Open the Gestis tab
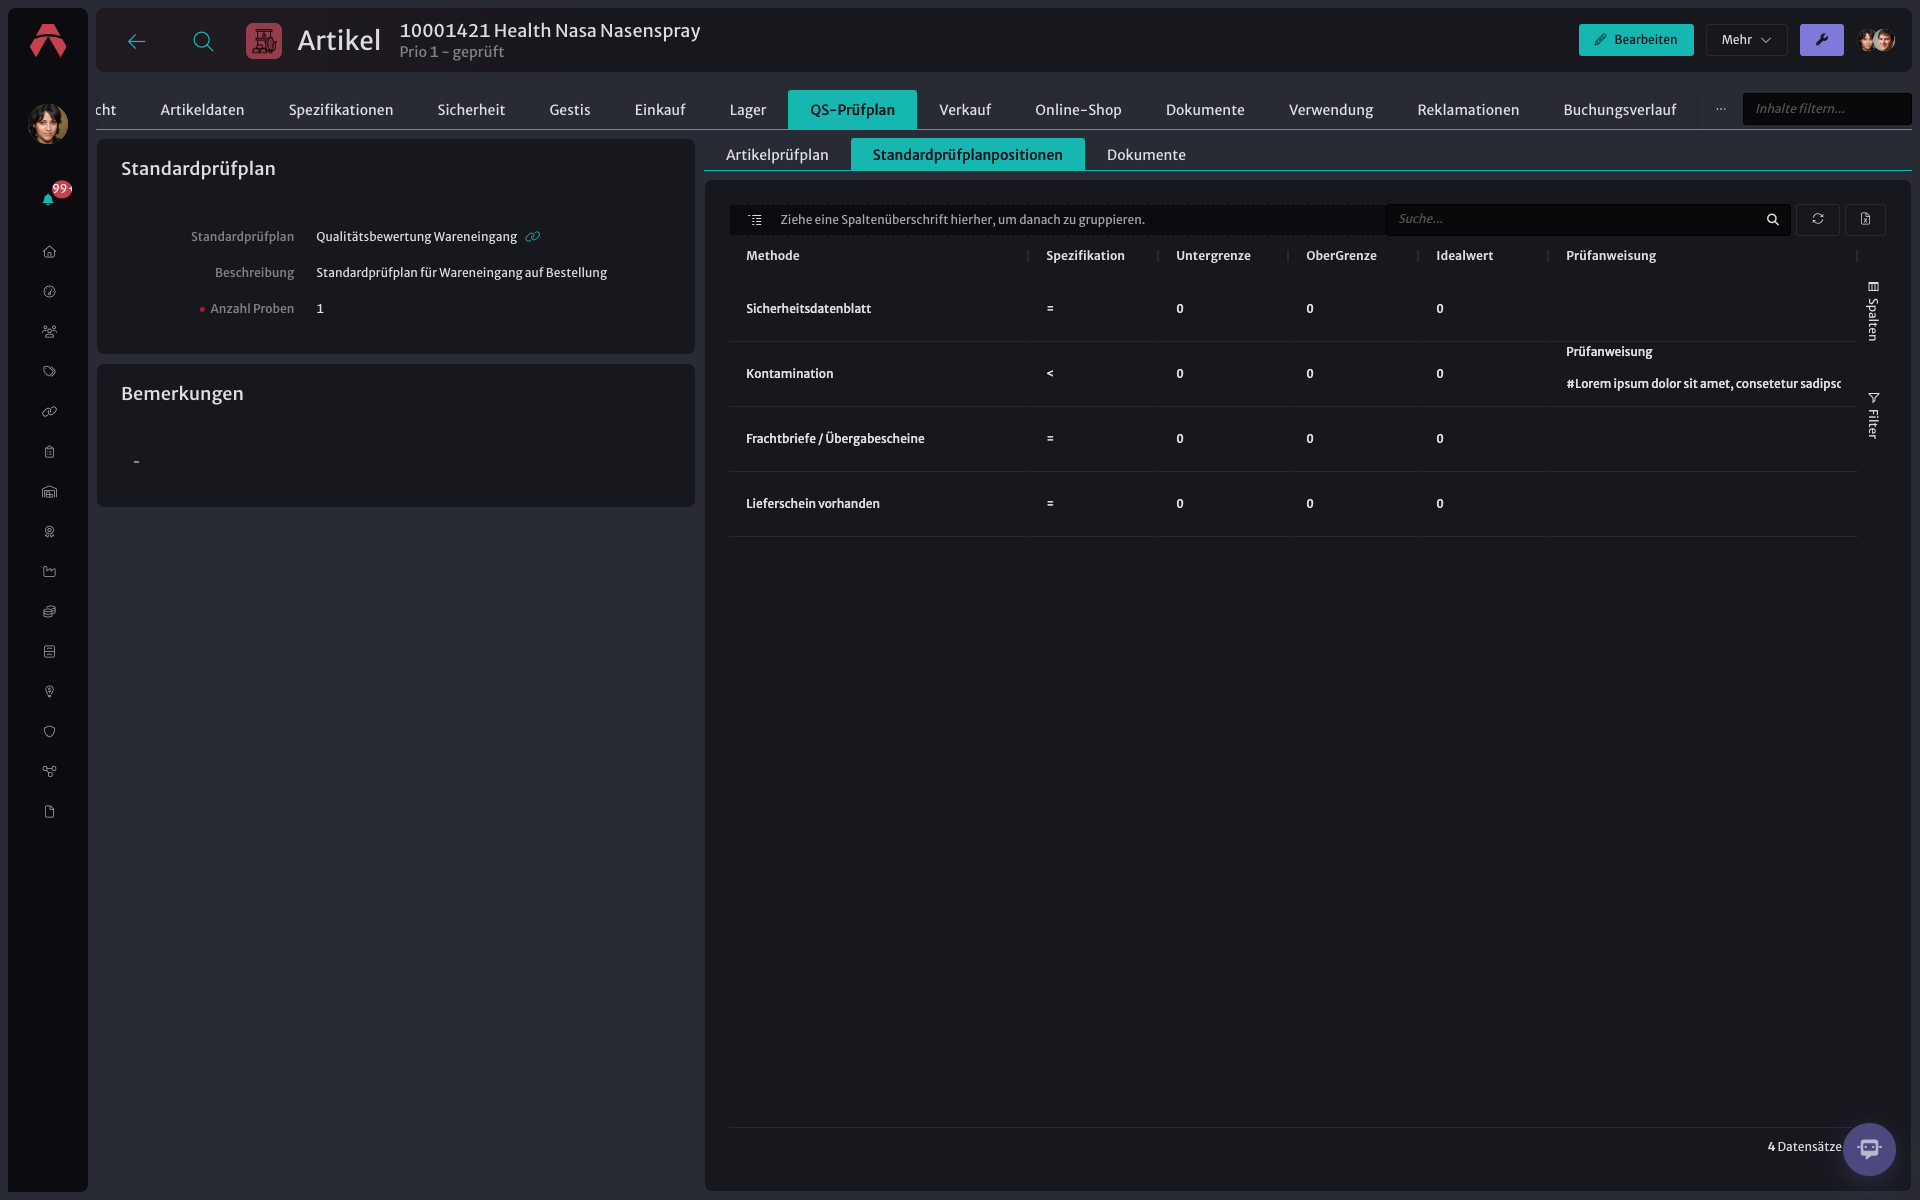 pyautogui.click(x=570, y=110)
